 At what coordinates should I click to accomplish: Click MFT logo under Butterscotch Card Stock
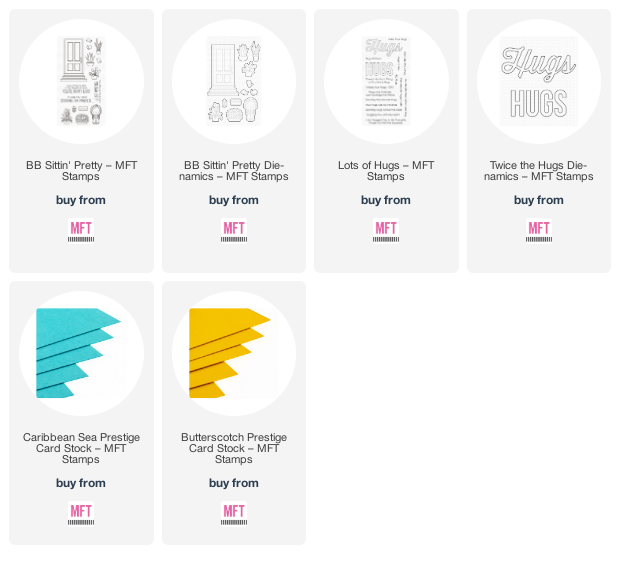234,514
